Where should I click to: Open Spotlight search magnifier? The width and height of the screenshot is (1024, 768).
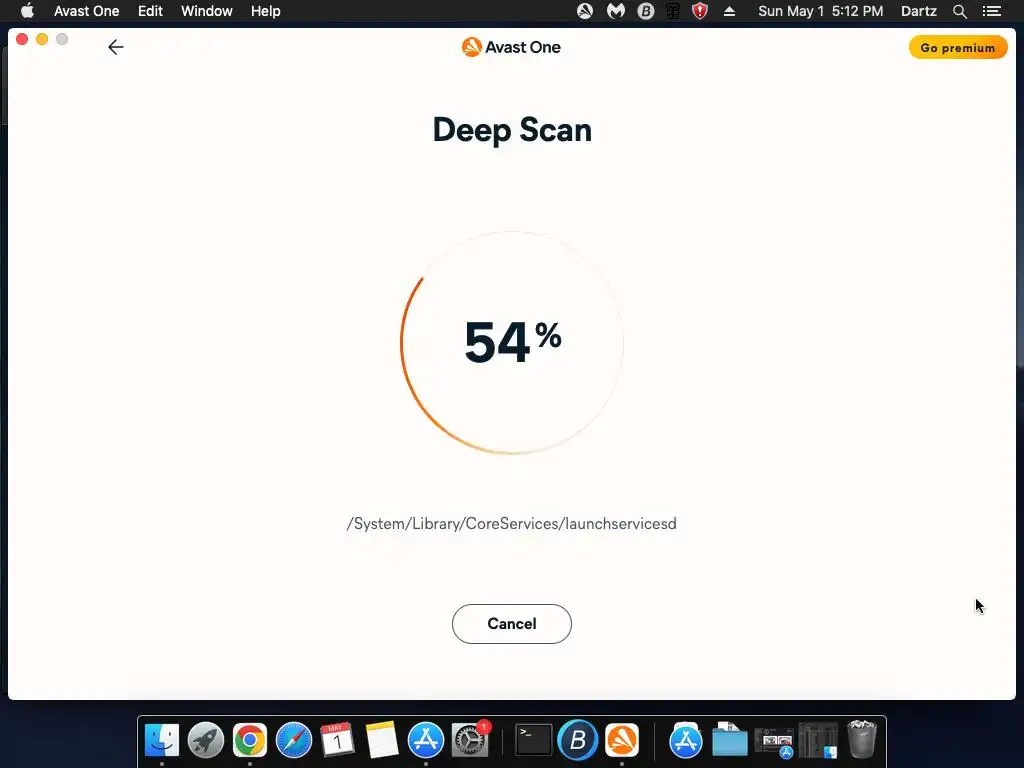959,11
